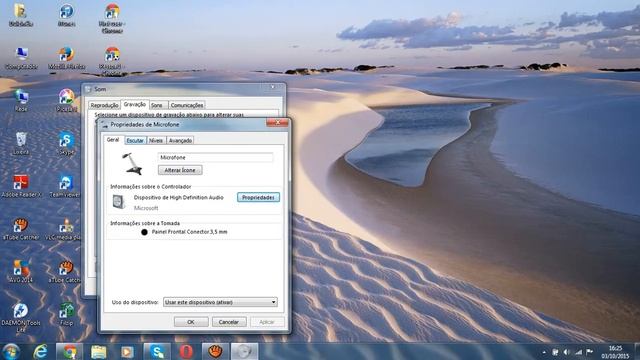This screenshot has height=360, width=640.
Task: Switch to Skype on the taskbar
Action: 157,351
